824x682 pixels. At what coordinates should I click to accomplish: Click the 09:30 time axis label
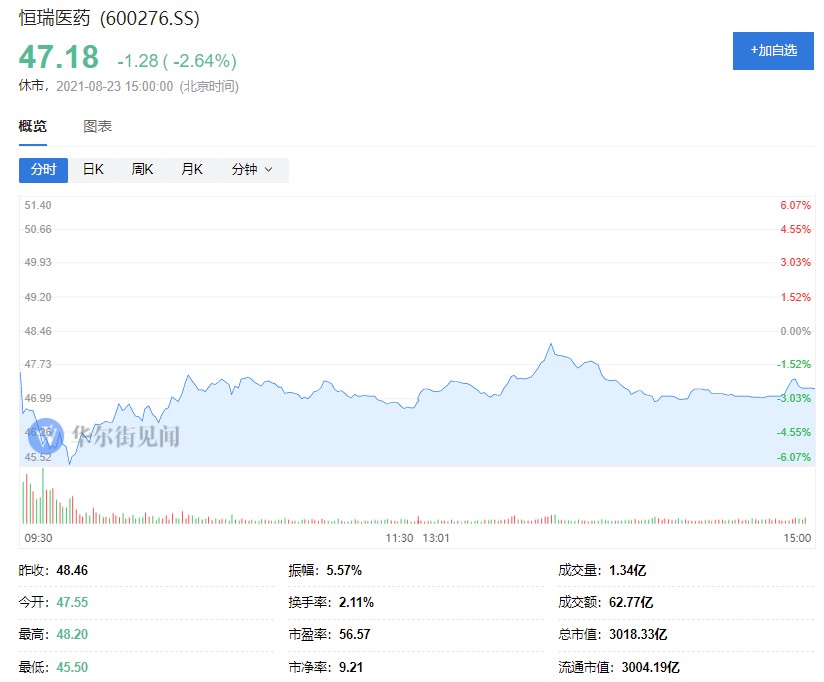click(38, 538)
